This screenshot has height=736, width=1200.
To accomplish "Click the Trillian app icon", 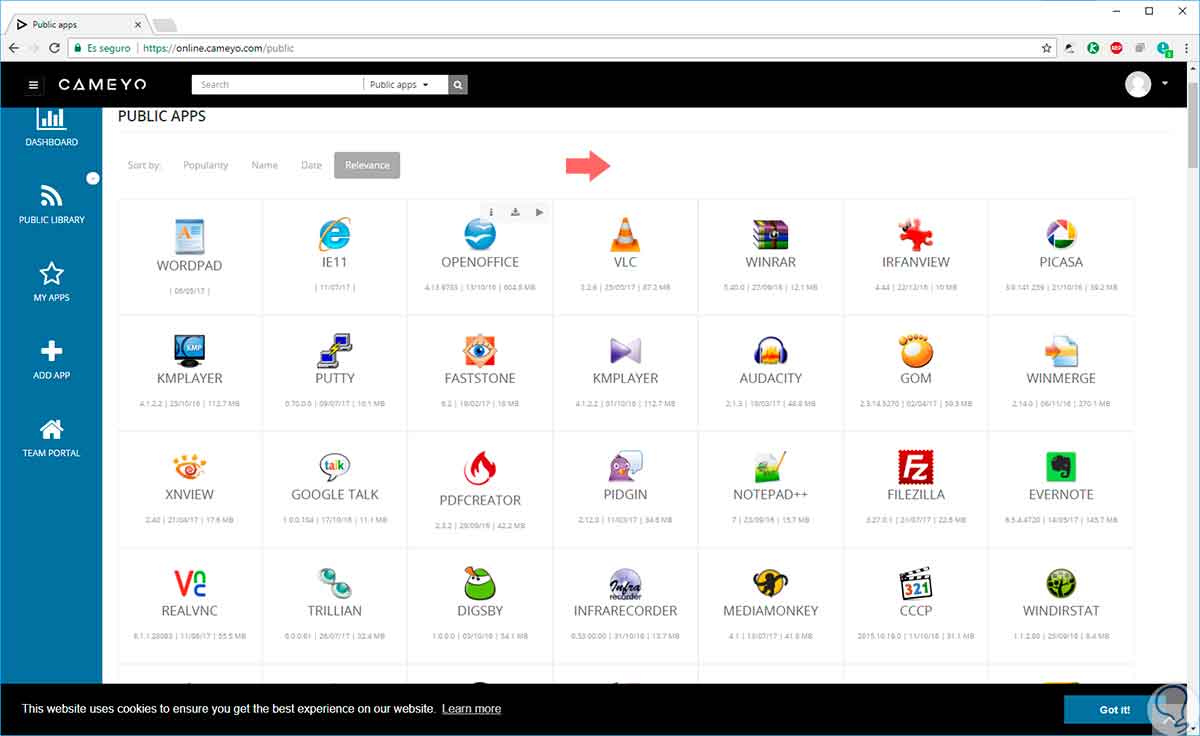I will point(334,583).
